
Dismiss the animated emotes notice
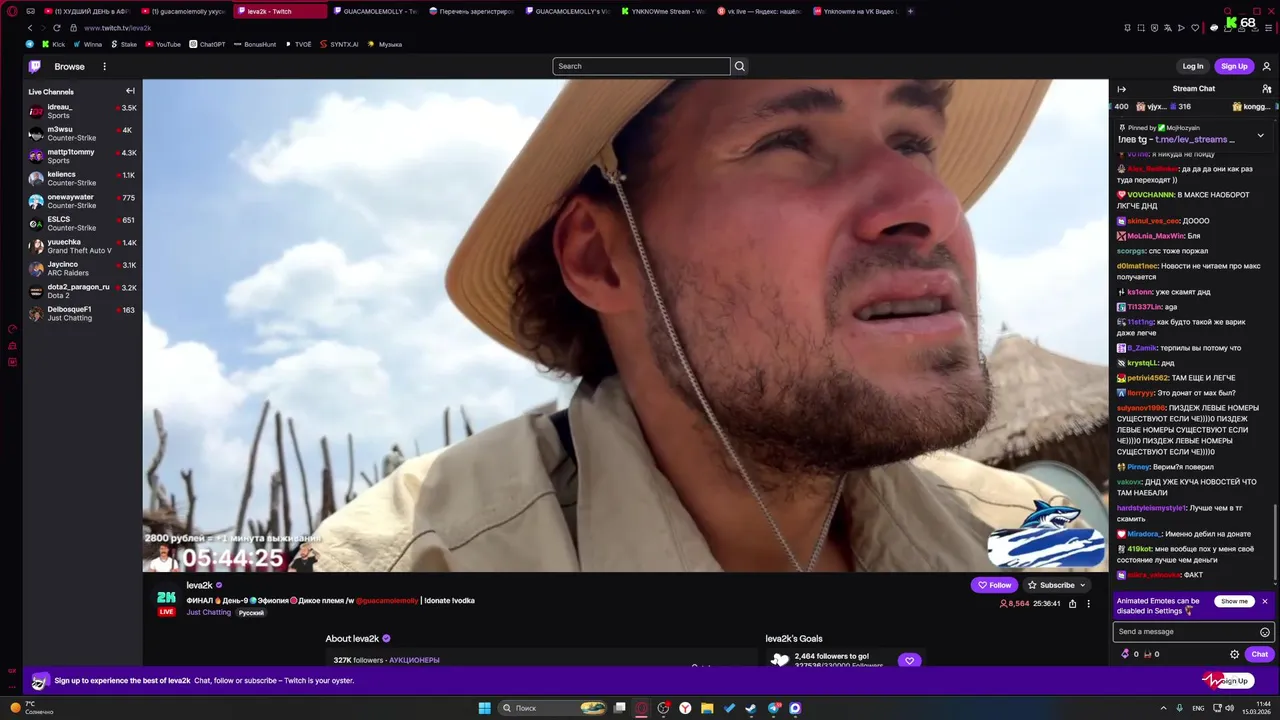pos(1264,601)
